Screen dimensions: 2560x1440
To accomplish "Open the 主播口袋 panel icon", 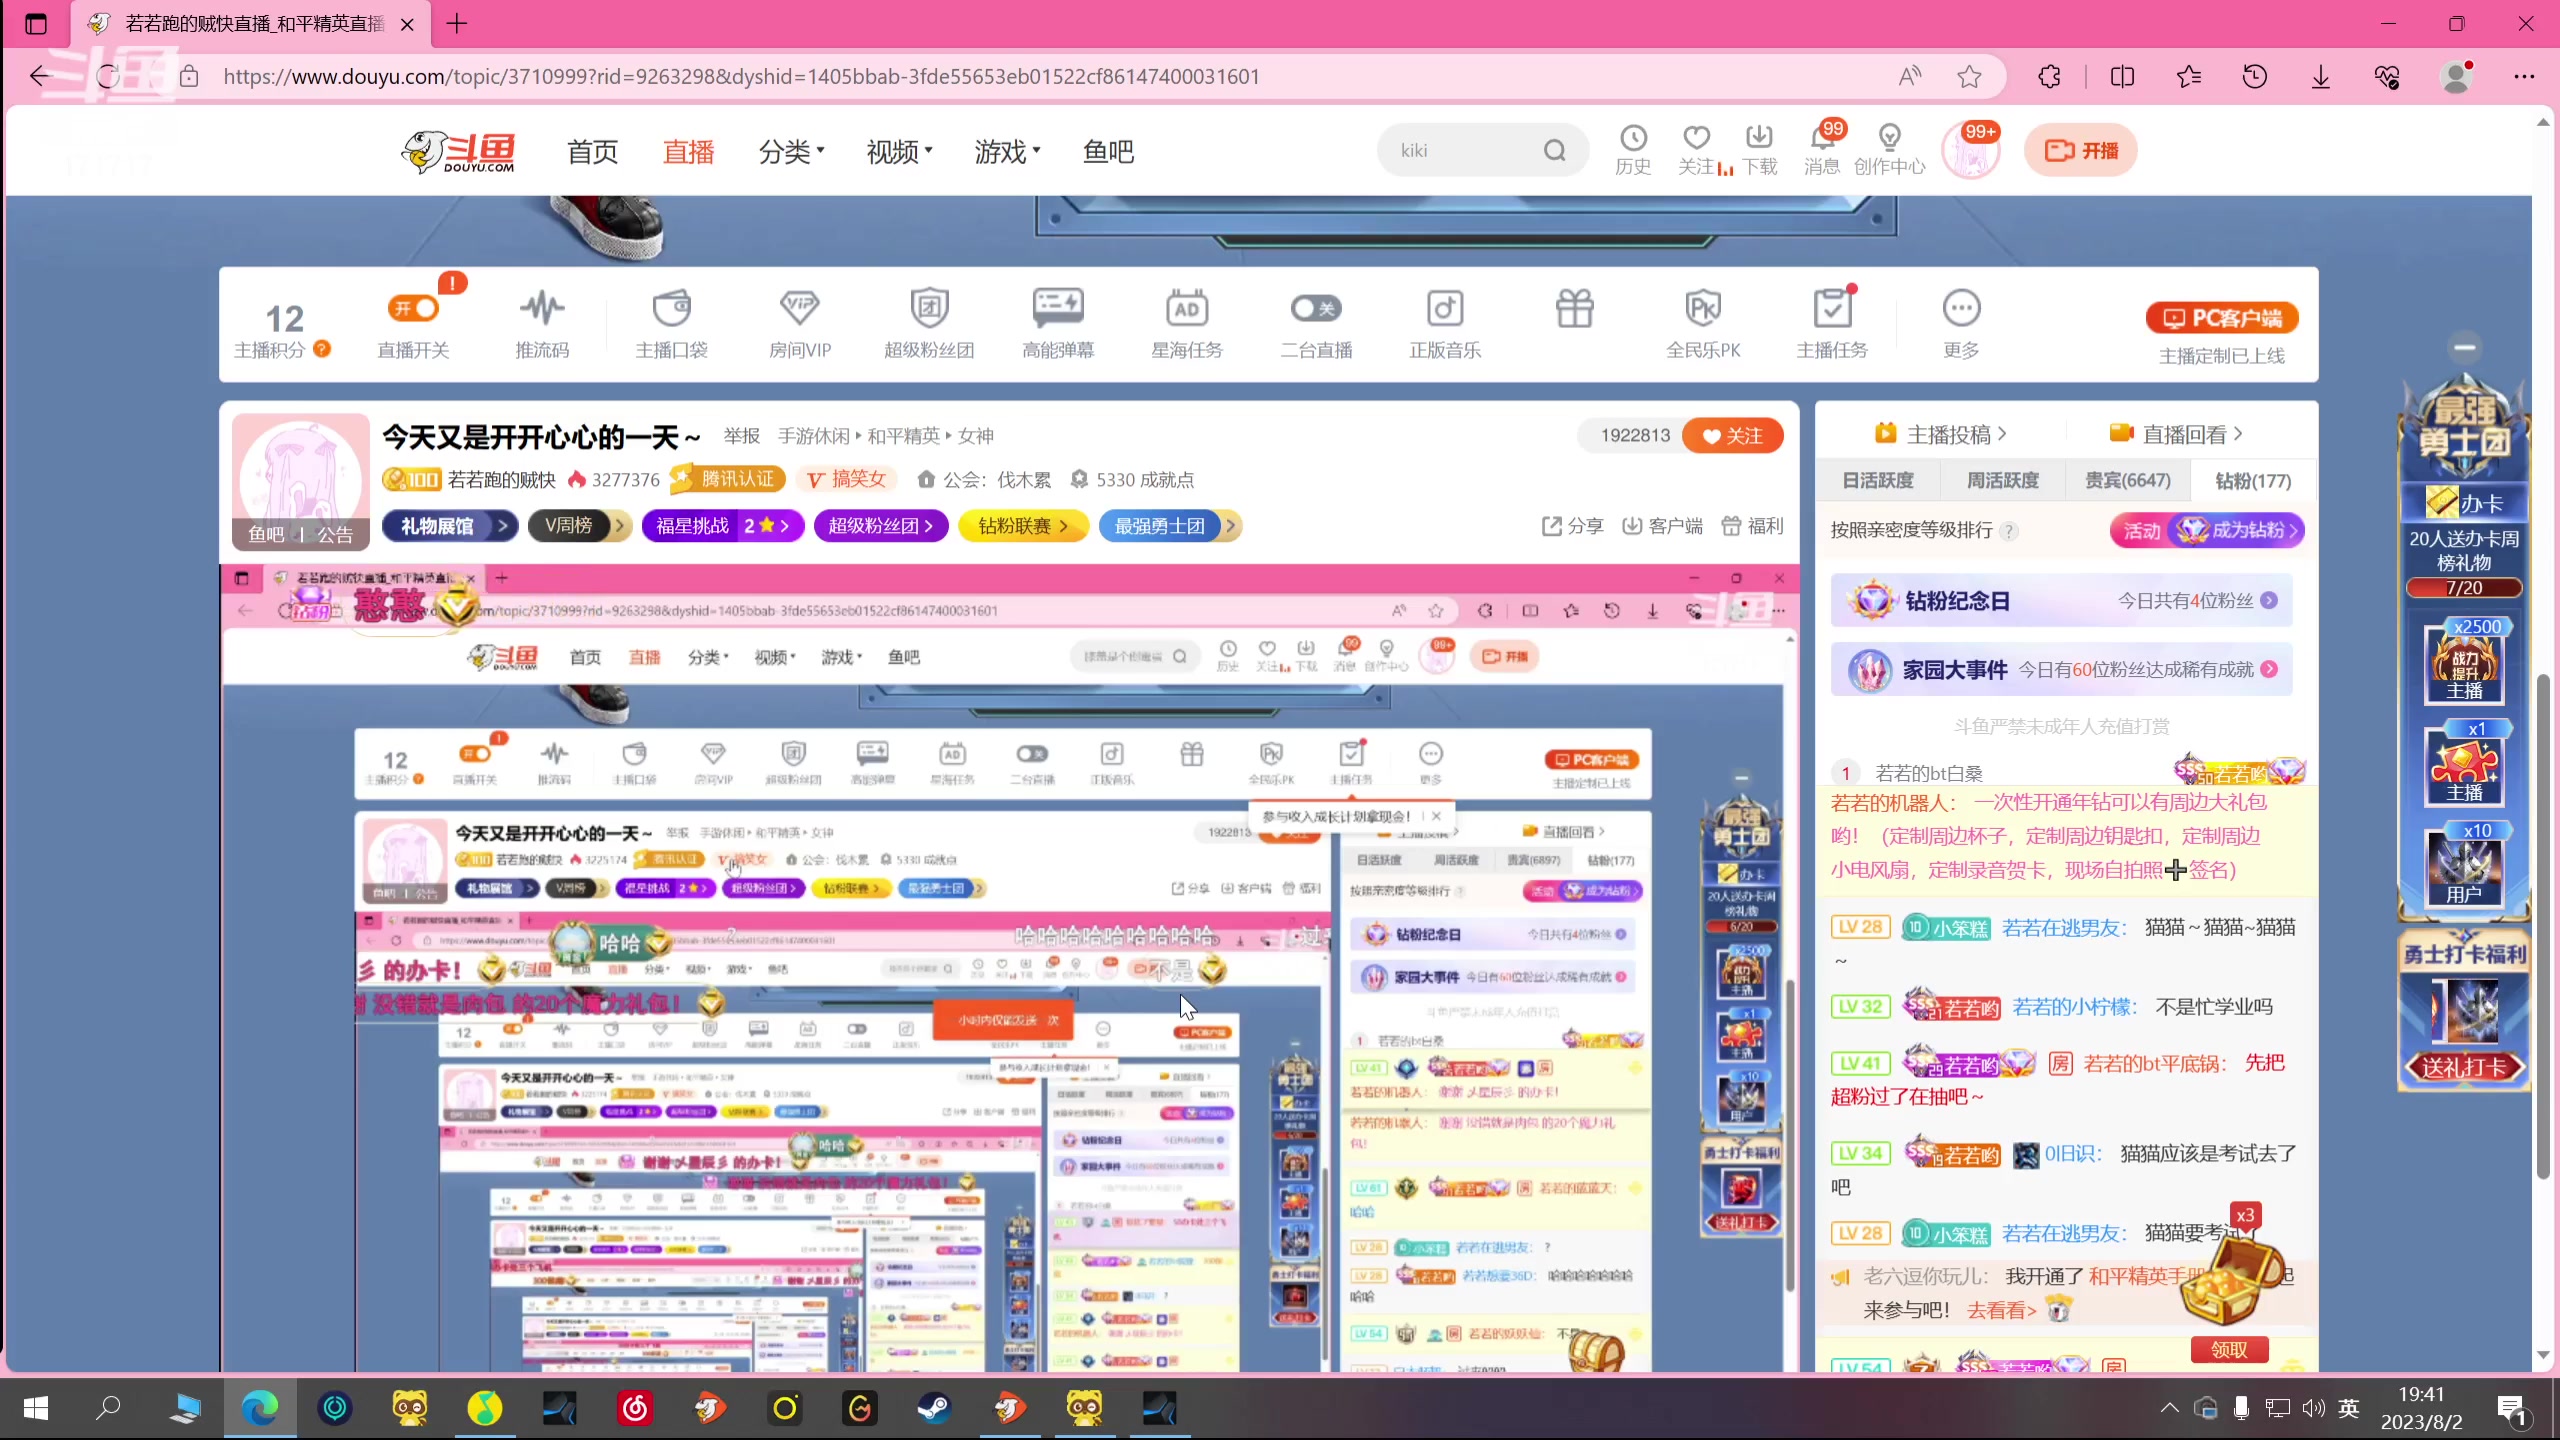I will (671, 320).
